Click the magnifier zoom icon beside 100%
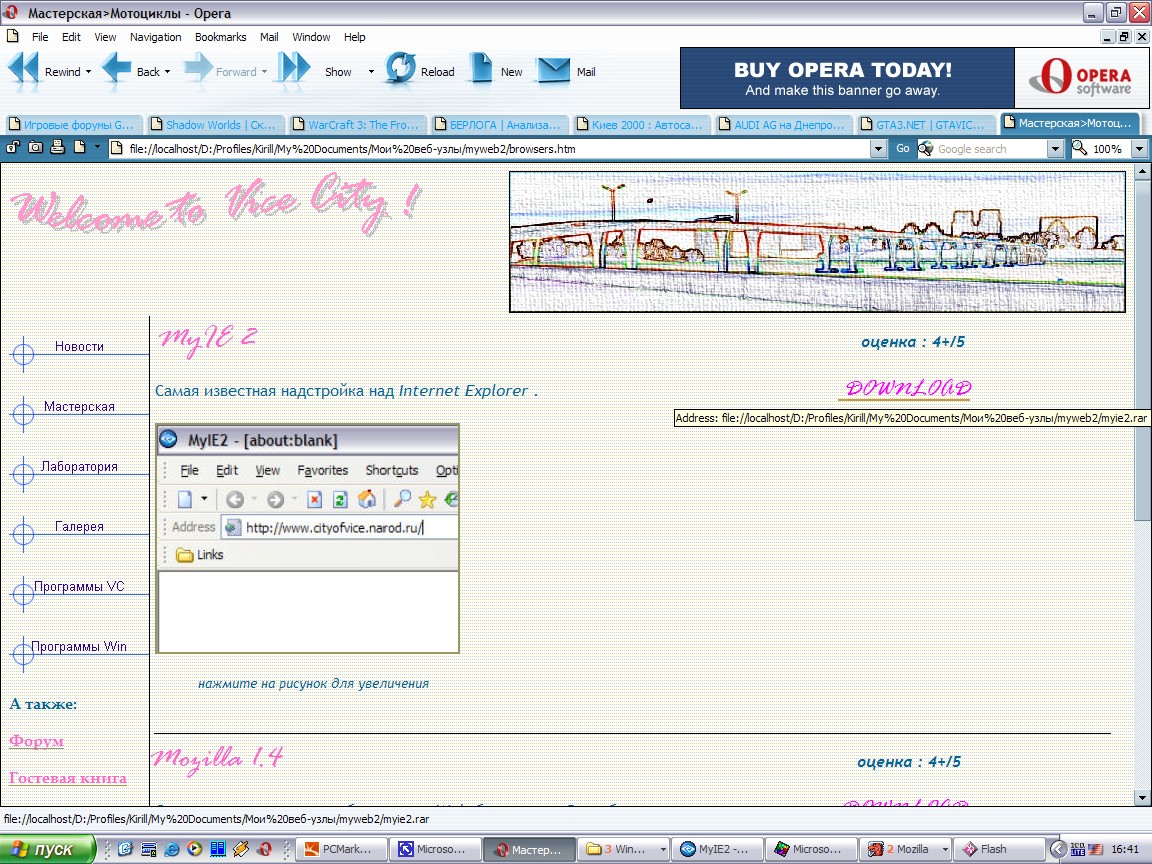Image resolution: width=1152 pixels, height=864 pixels. click(x=1079, y=148)
